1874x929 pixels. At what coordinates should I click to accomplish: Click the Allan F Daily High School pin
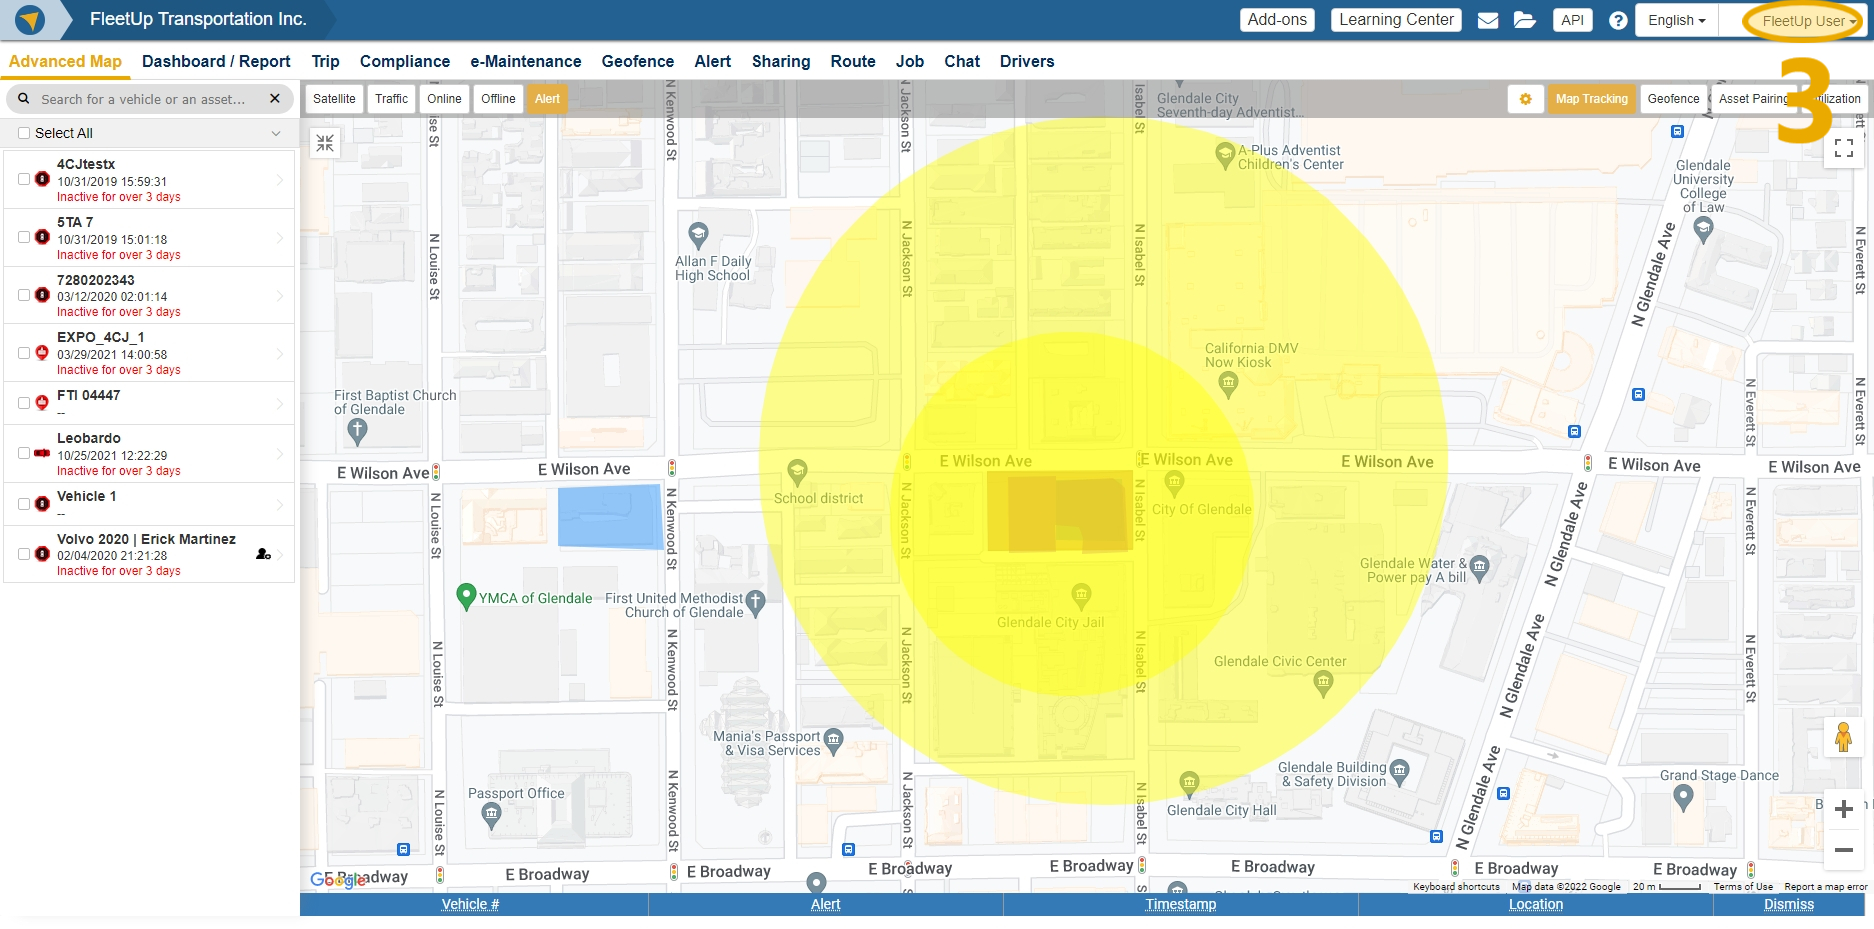pyautogui.click(x=699, y=236)
